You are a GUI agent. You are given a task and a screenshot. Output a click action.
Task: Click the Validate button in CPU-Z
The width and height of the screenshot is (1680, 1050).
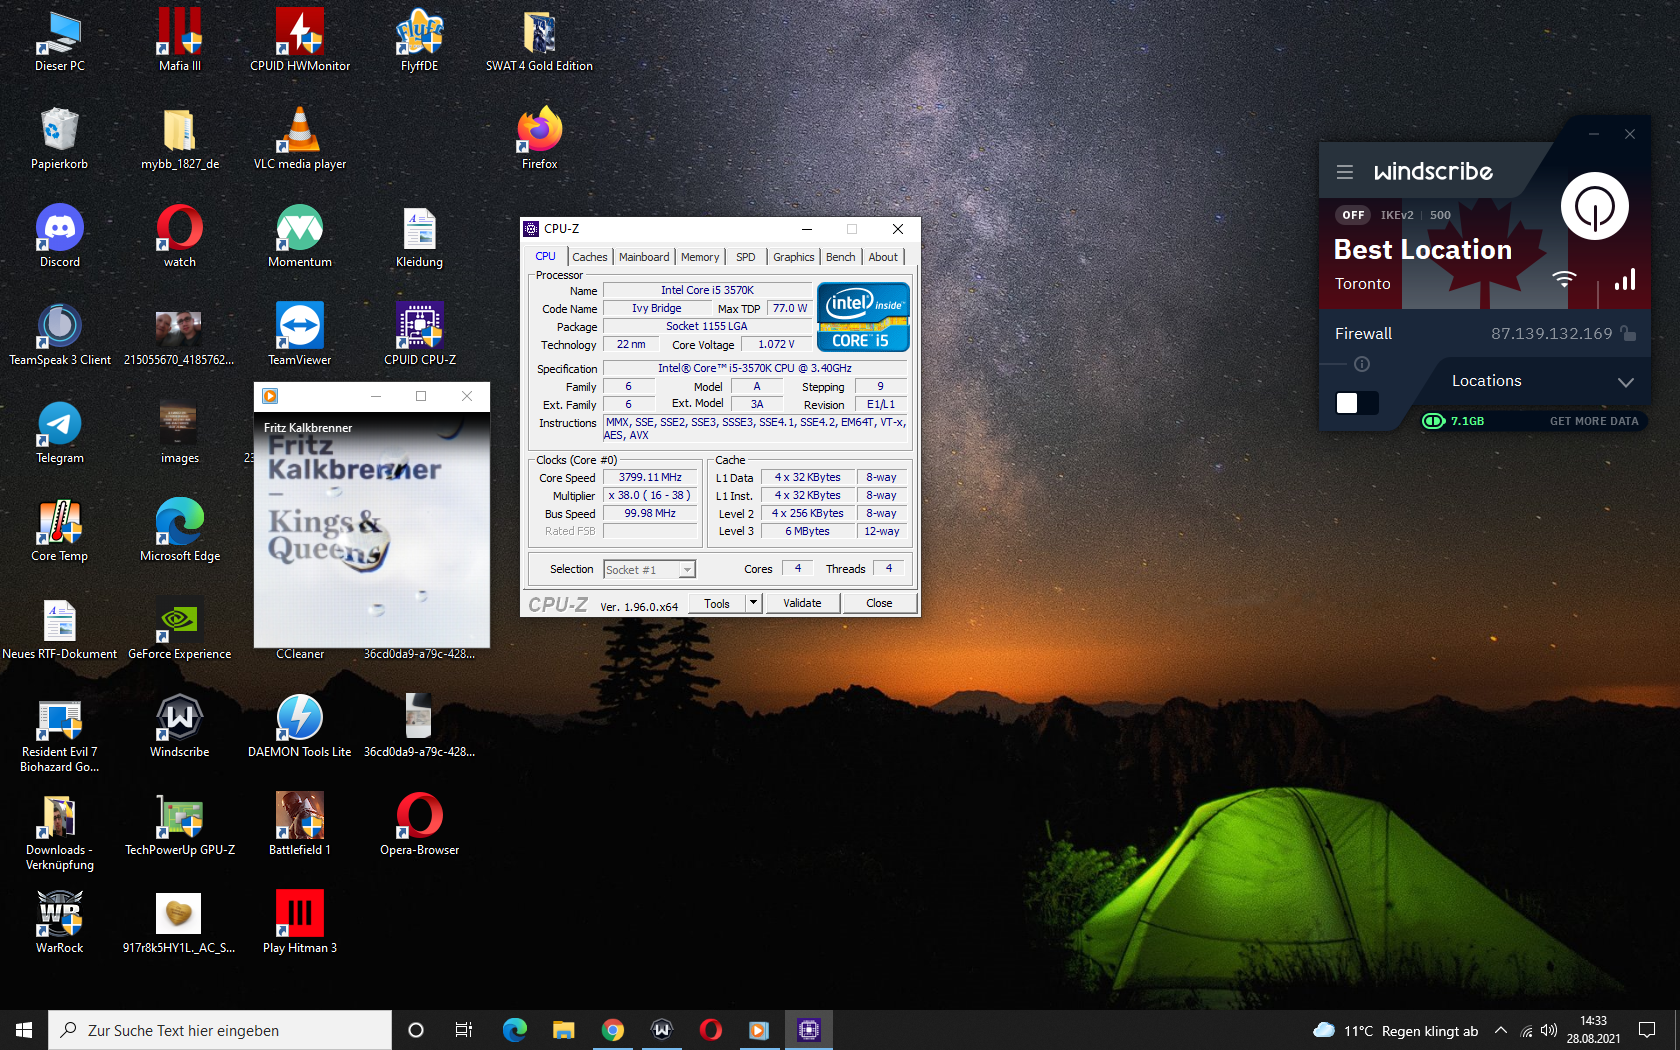(x=802, y=603)
